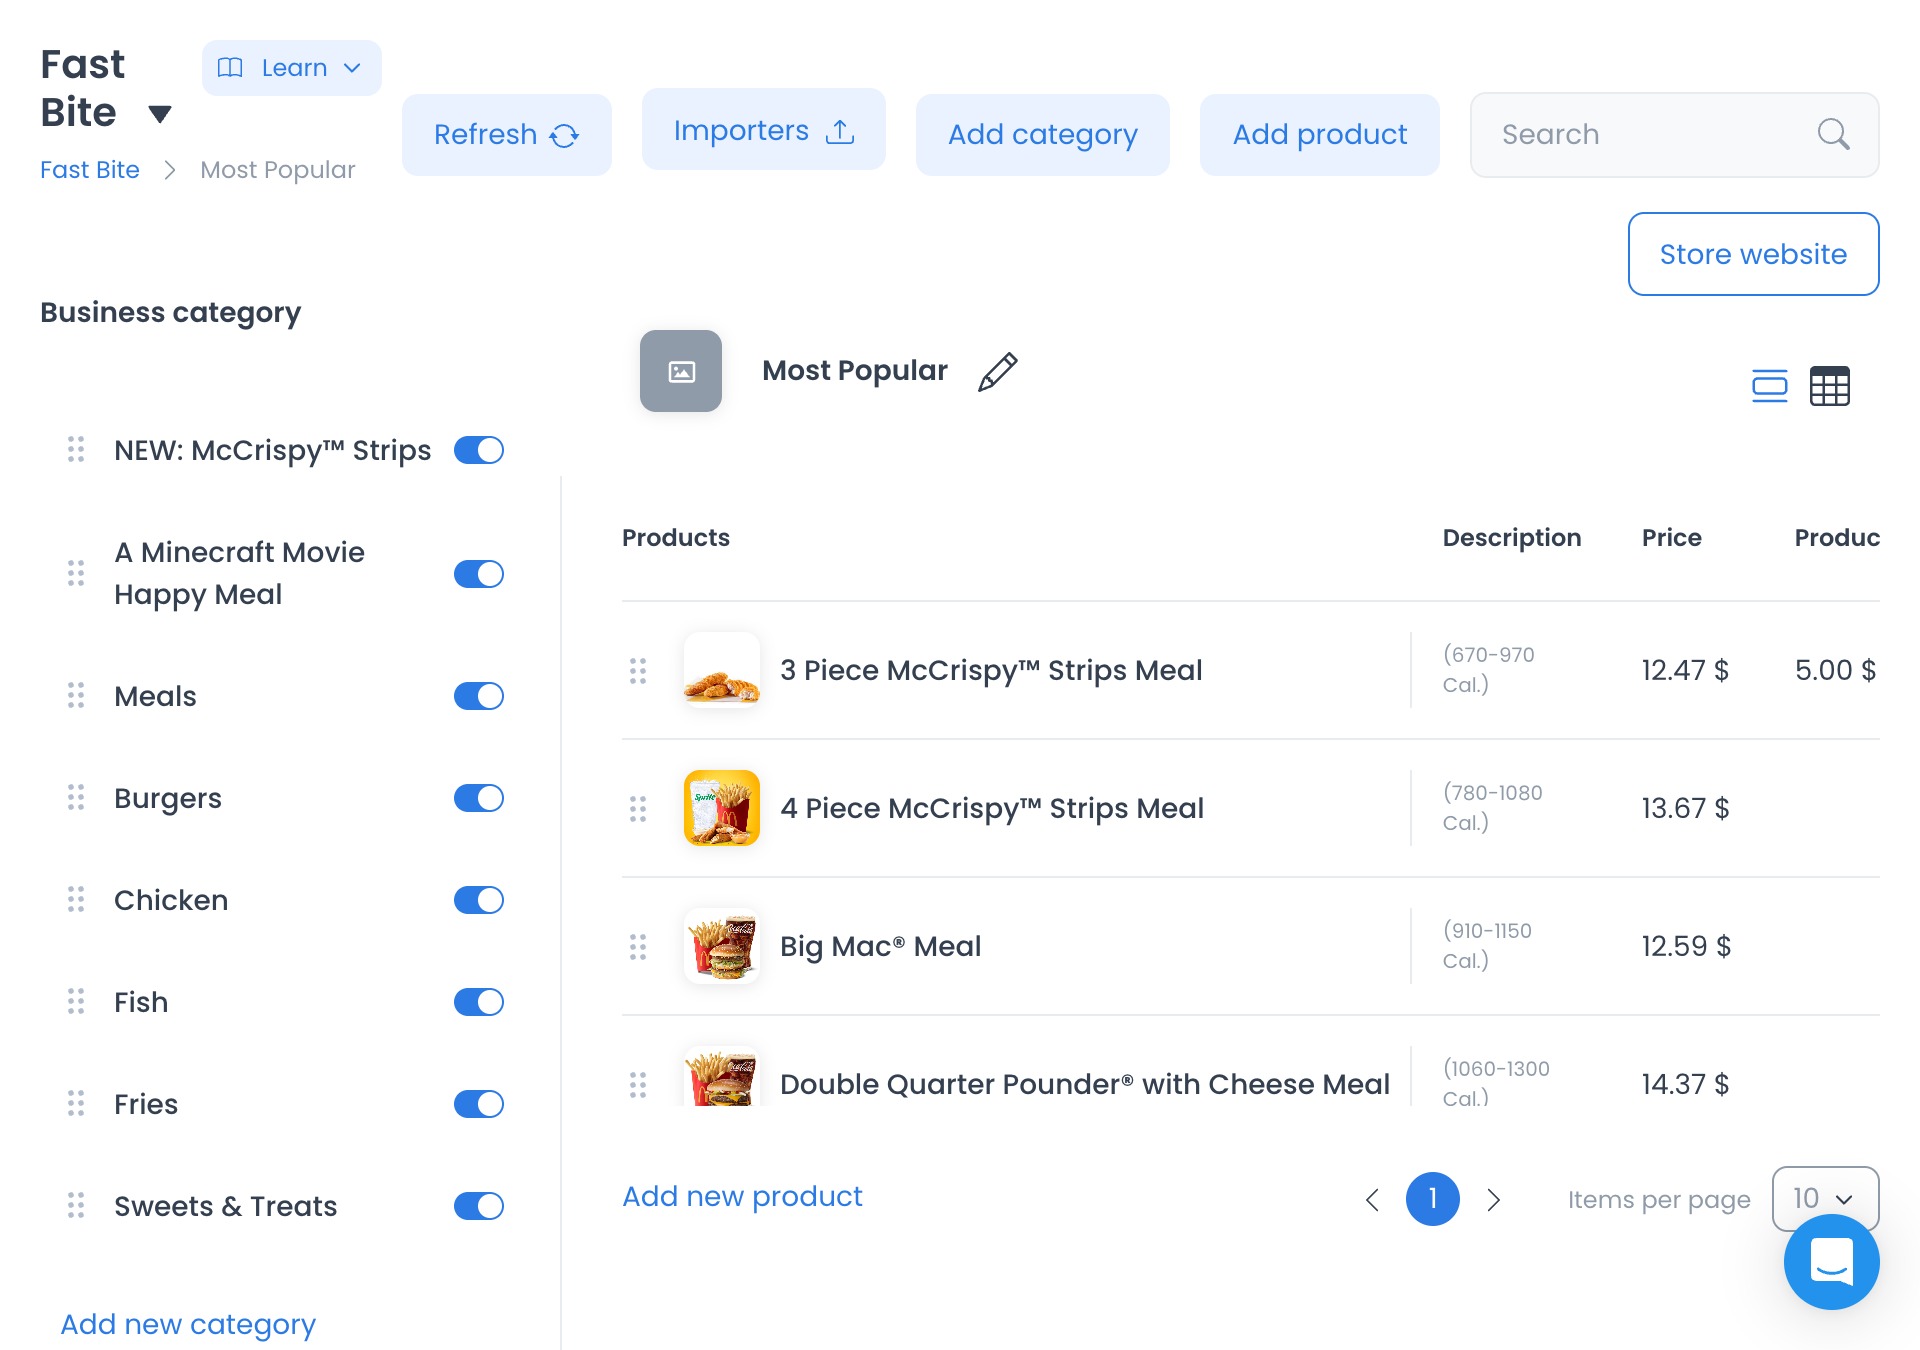1920x1350 pixels.
Task: Click the Add category button
Action: coord(1042,135)
